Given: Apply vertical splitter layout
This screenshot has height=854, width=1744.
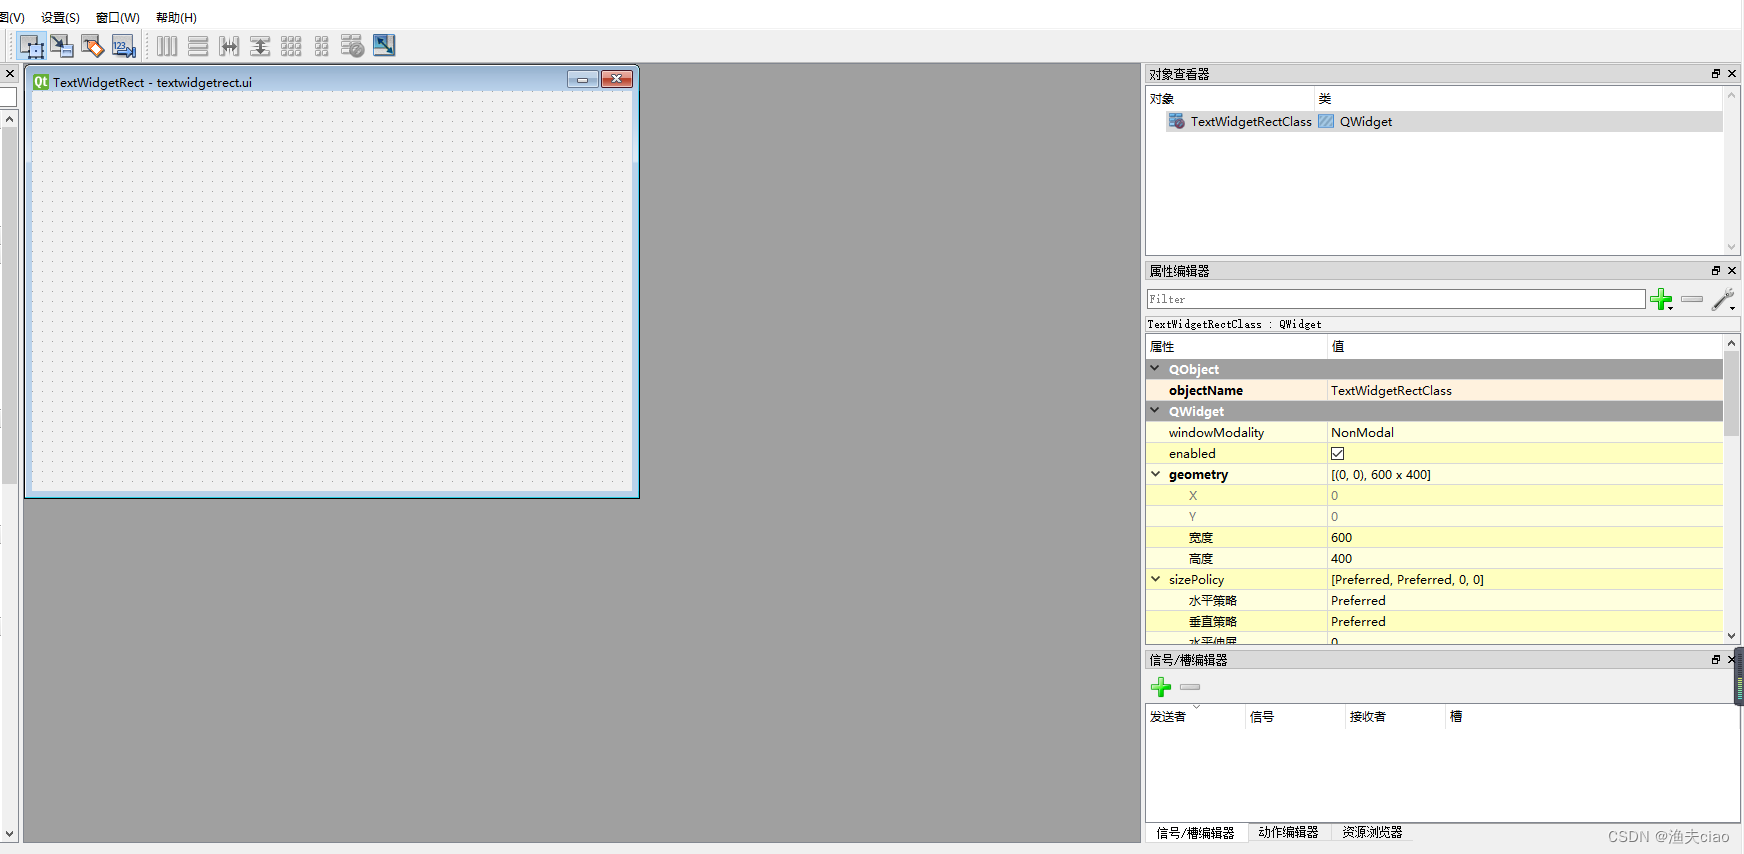Looking at the screenshot, I should tap(260, 46).
